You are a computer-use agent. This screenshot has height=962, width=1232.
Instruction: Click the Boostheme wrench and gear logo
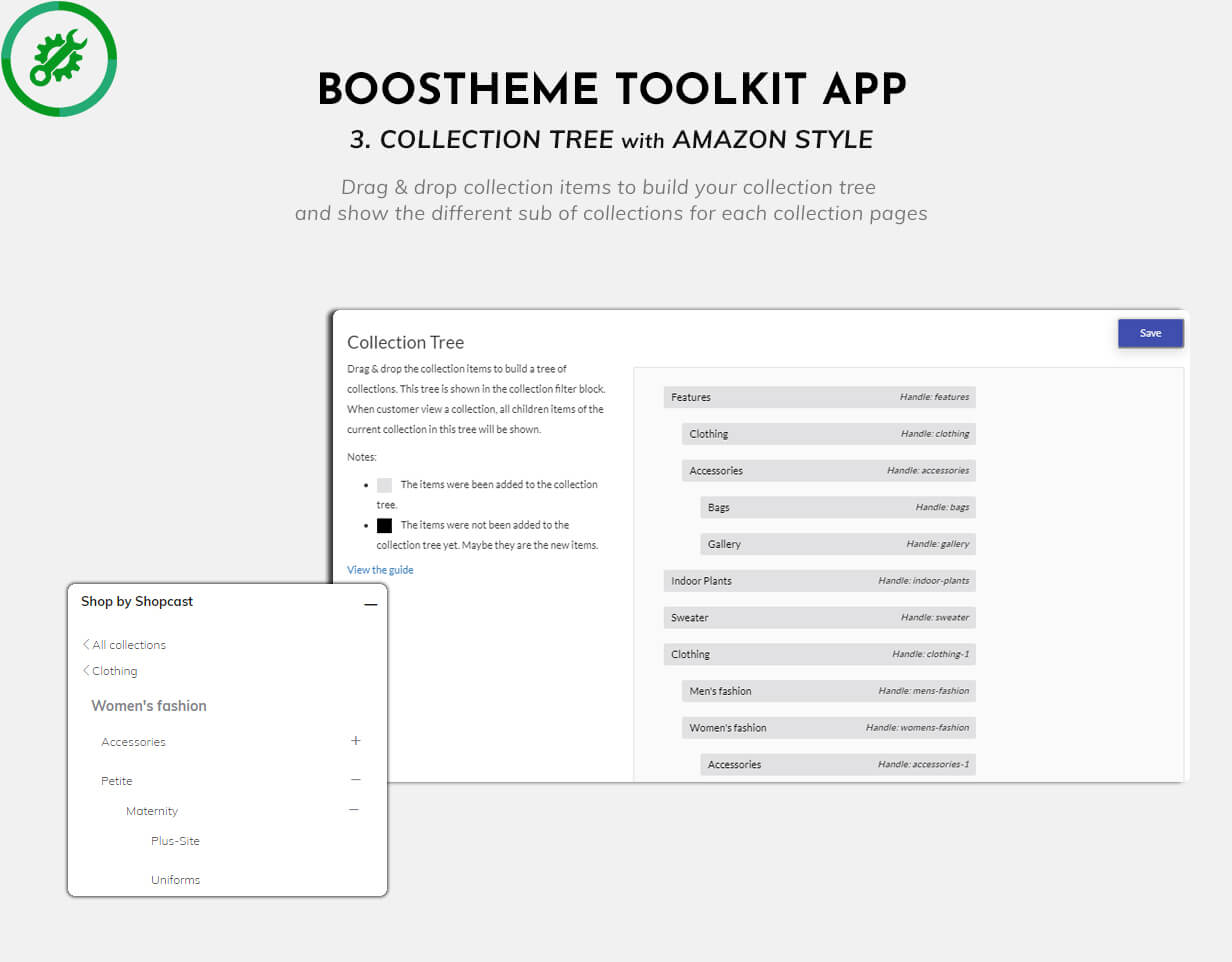tap(59, 59)
